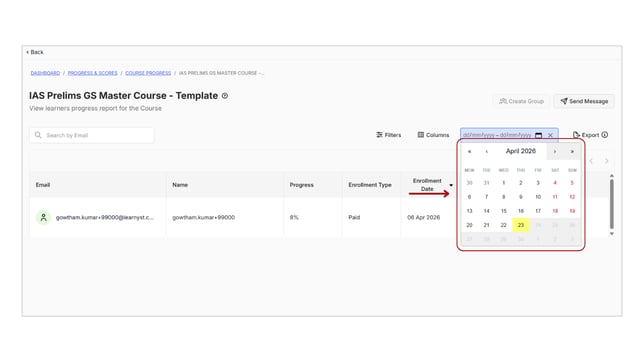
Task: Click the info icon beside course title
Action: tap(225, 96)
